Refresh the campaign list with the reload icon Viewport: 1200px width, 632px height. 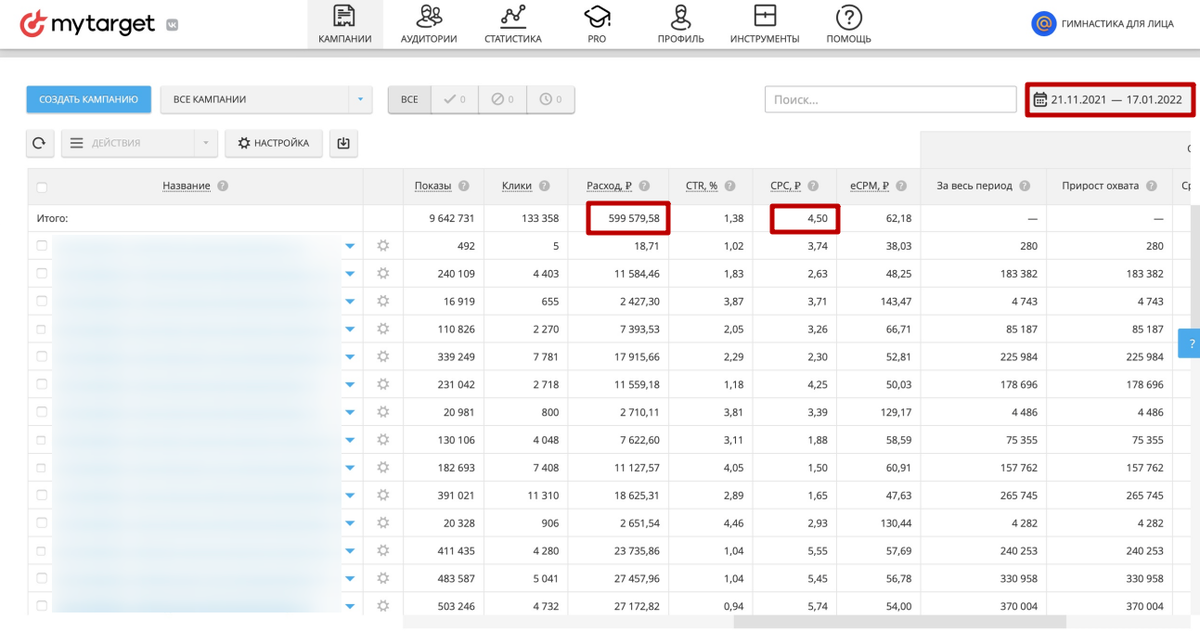(39, 143)
